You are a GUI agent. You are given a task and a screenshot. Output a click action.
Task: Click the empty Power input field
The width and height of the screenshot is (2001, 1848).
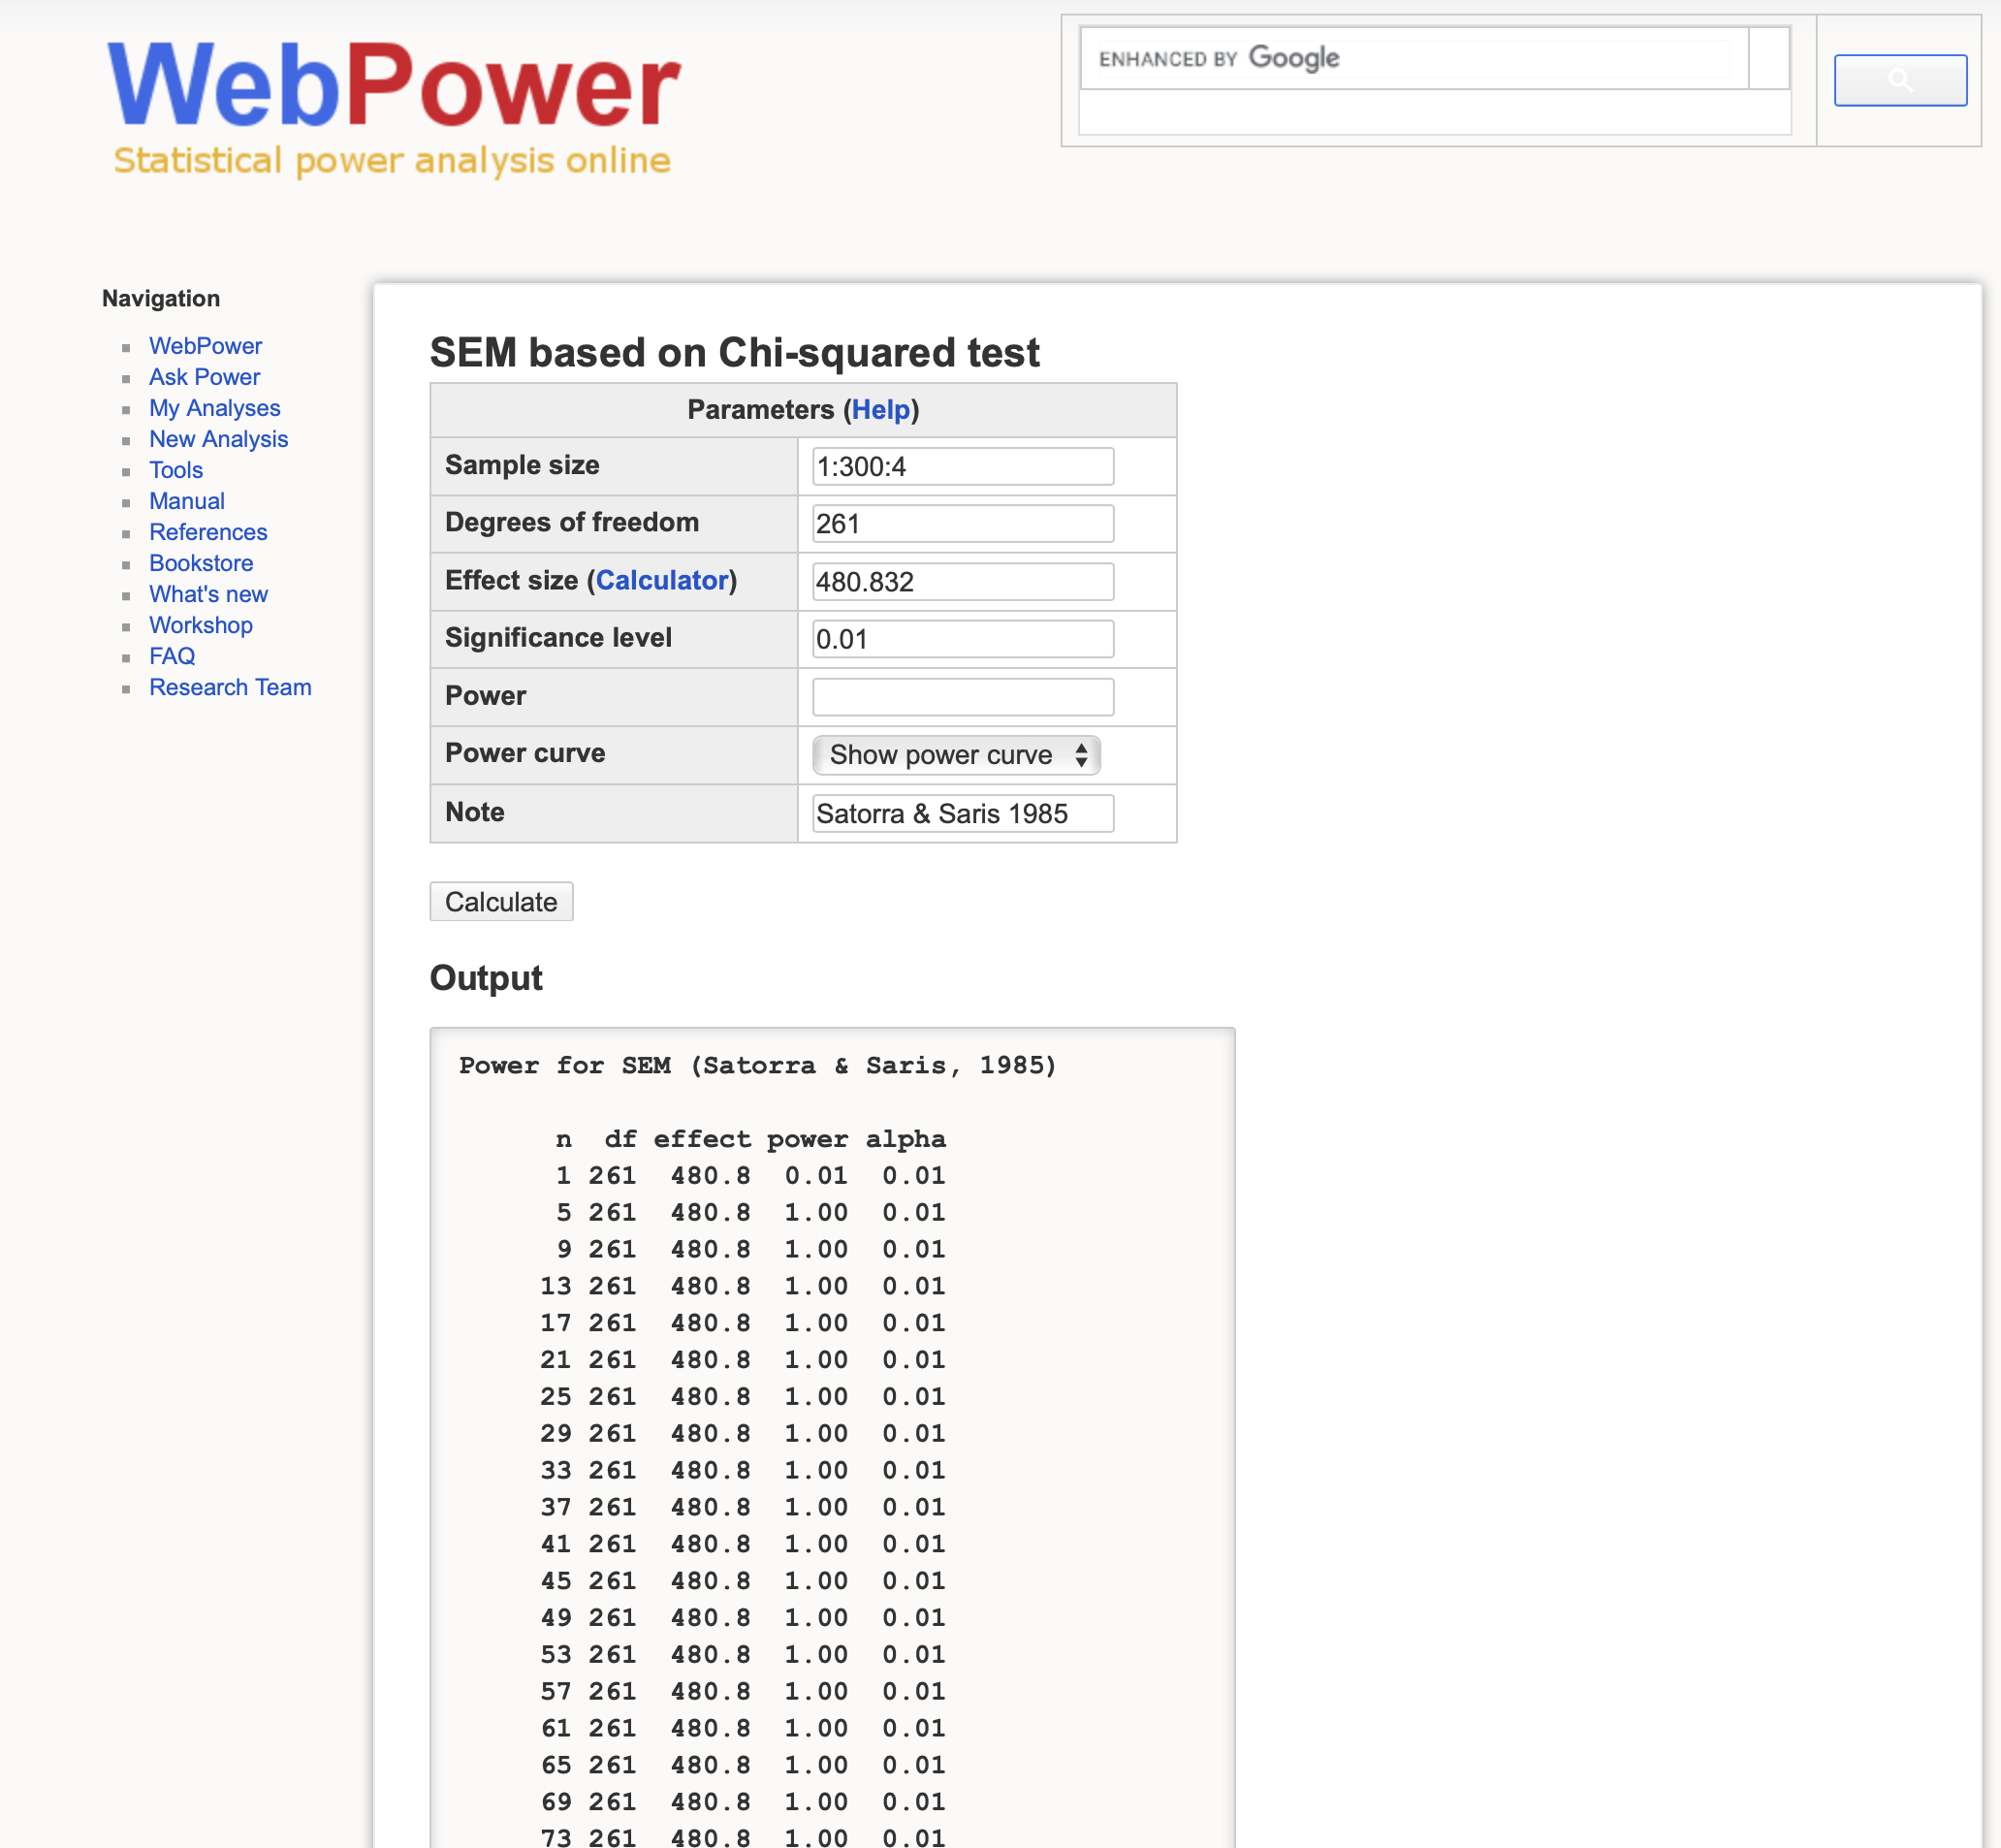point(962,697)
